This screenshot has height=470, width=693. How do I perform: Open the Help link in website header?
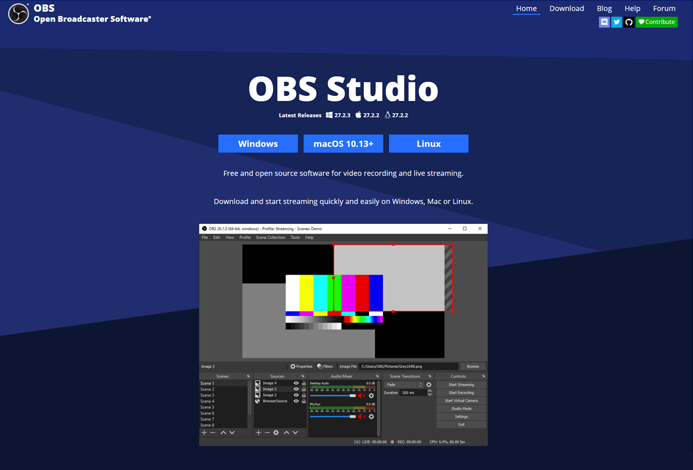click(x=632, y=8)
